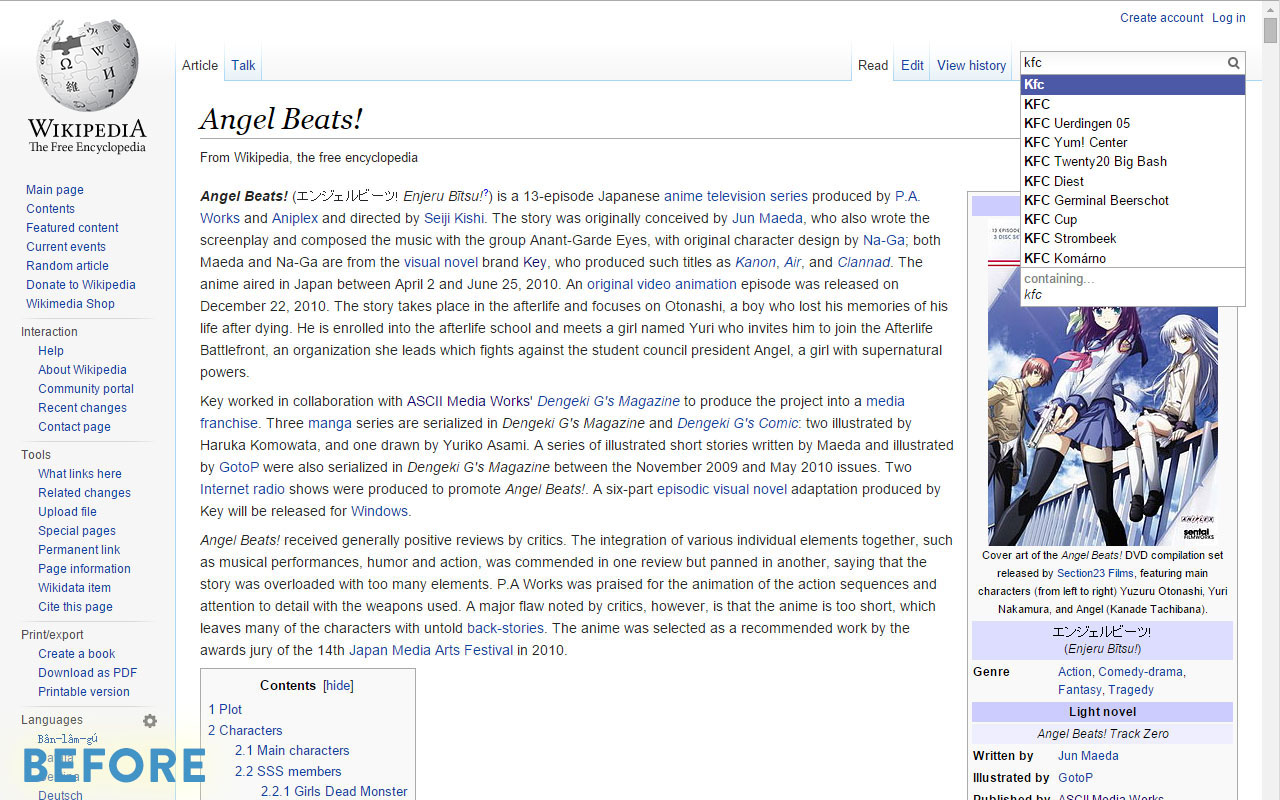
Task: Click the Create account link
Action: [1162, 17]
